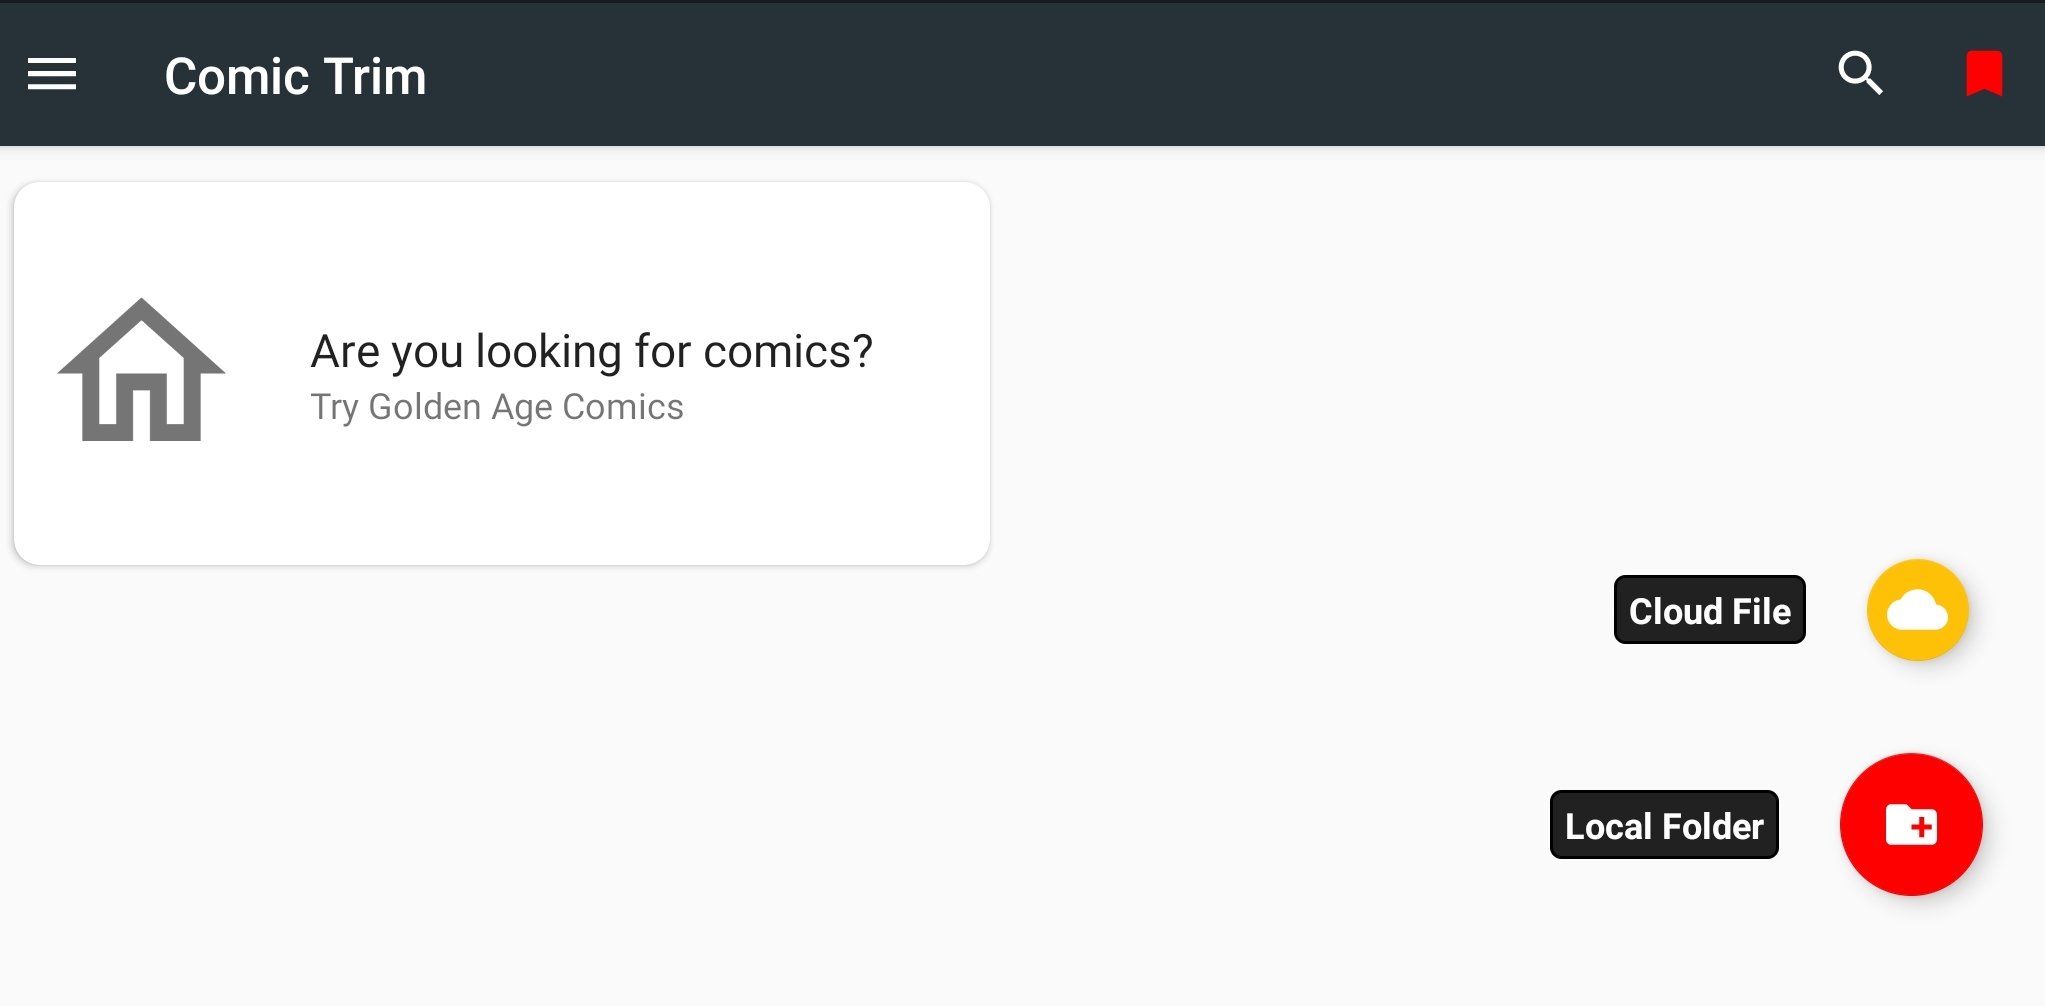Viewport: 2045px width, 1006px height.
Task: Choose Local Folder from the add menu
Action: click(x=1664, y=825)
